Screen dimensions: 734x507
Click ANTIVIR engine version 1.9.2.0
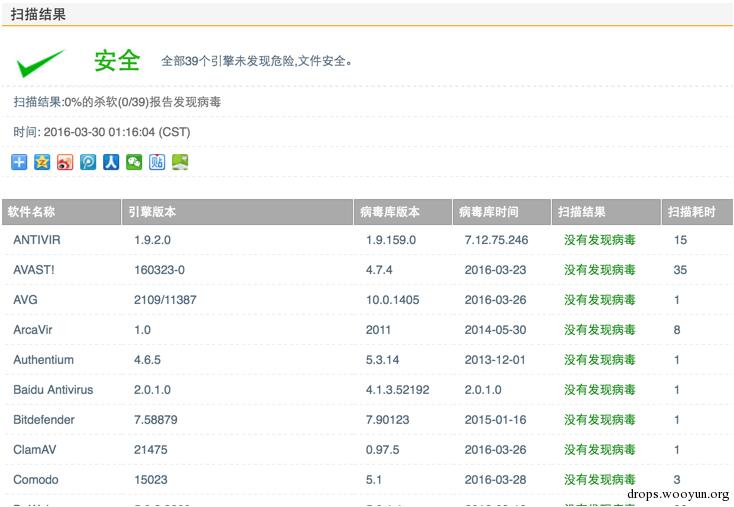153,240
